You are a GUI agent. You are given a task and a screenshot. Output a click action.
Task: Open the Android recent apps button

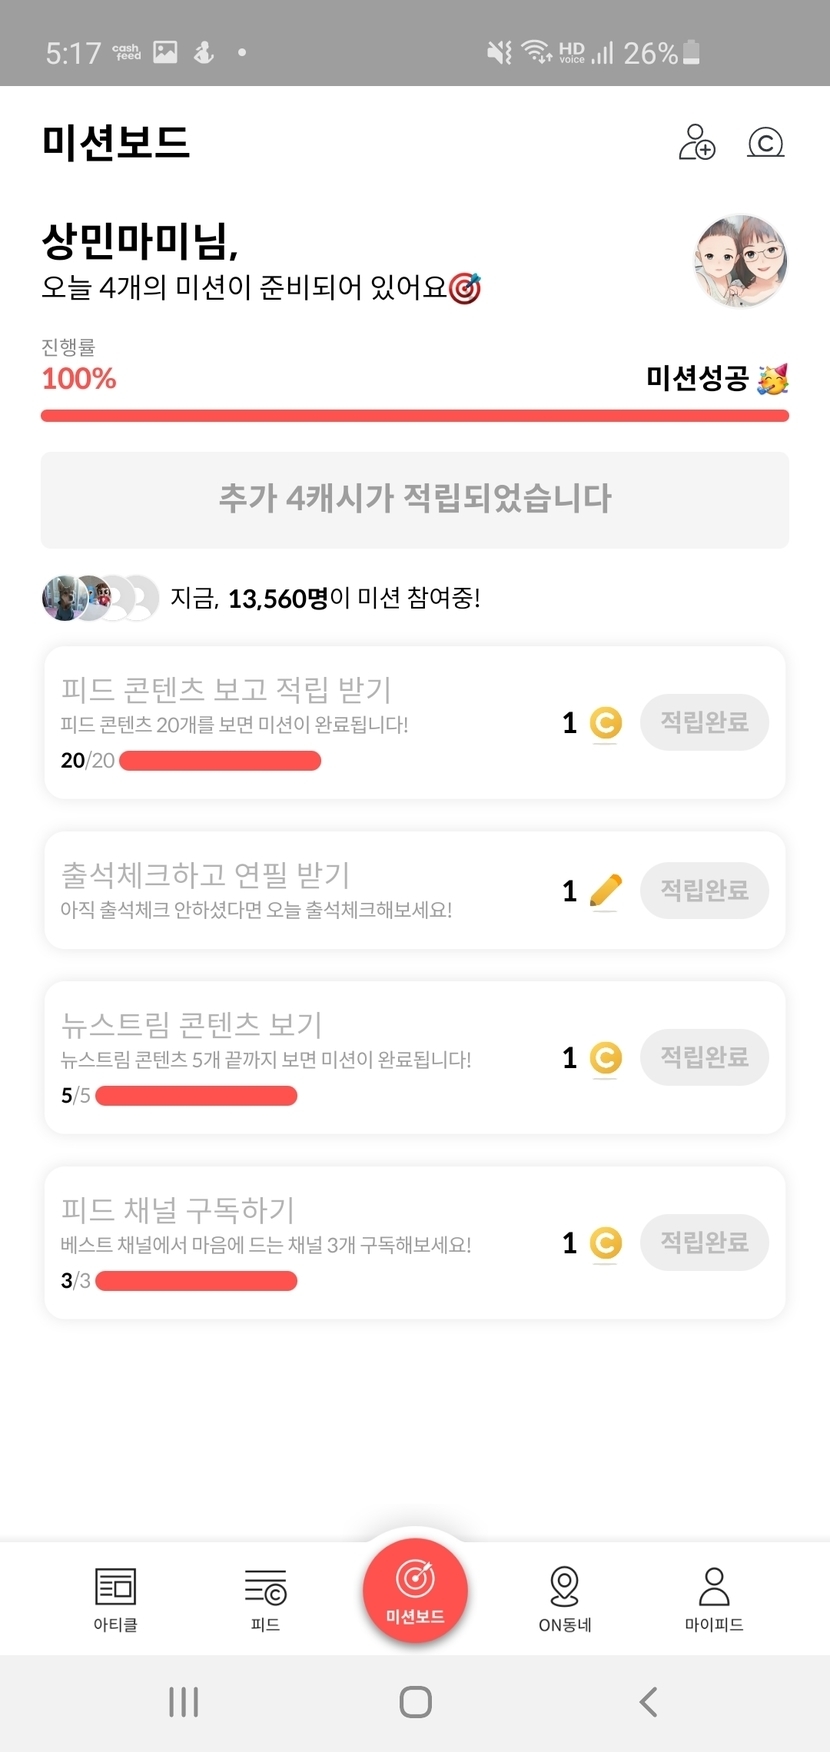184,1701
